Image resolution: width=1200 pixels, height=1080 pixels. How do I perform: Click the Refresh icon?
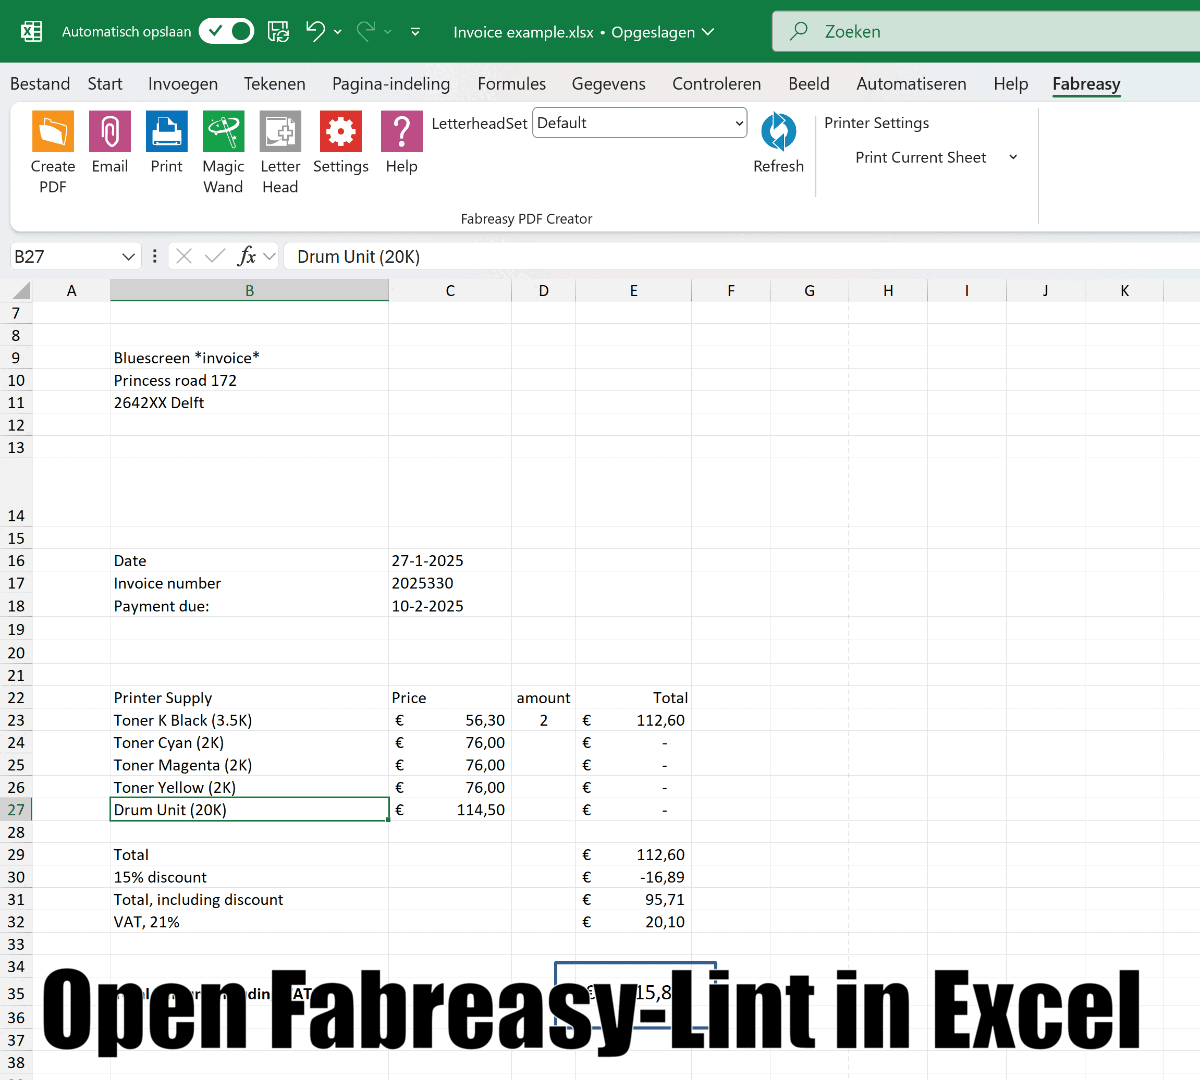tap(778, 131)
